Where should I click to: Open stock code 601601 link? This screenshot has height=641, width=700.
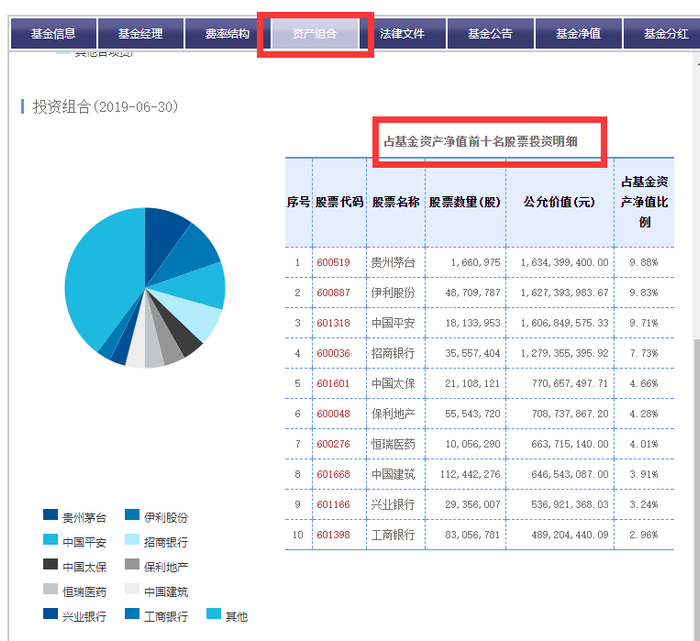click(x=333, y=383)
